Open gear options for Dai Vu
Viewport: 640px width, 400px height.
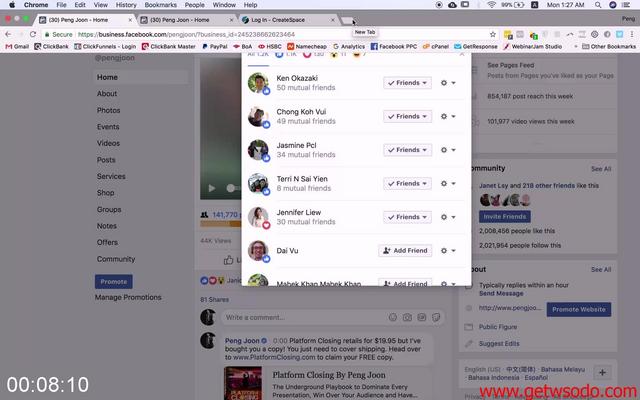(x=448, y=251)
